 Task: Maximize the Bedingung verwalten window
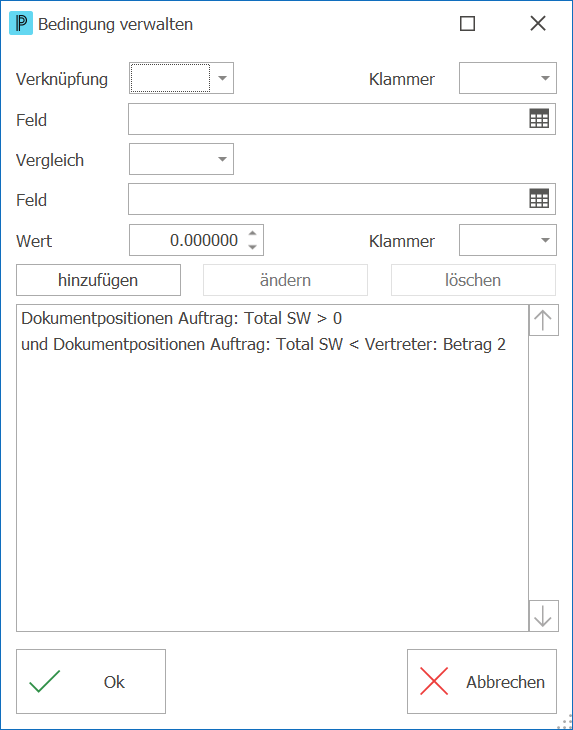467,23
